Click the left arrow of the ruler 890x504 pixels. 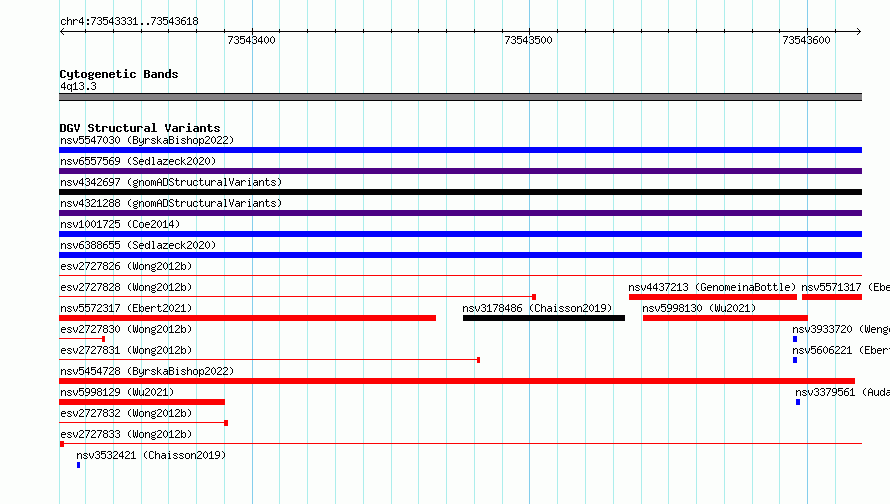62,31
